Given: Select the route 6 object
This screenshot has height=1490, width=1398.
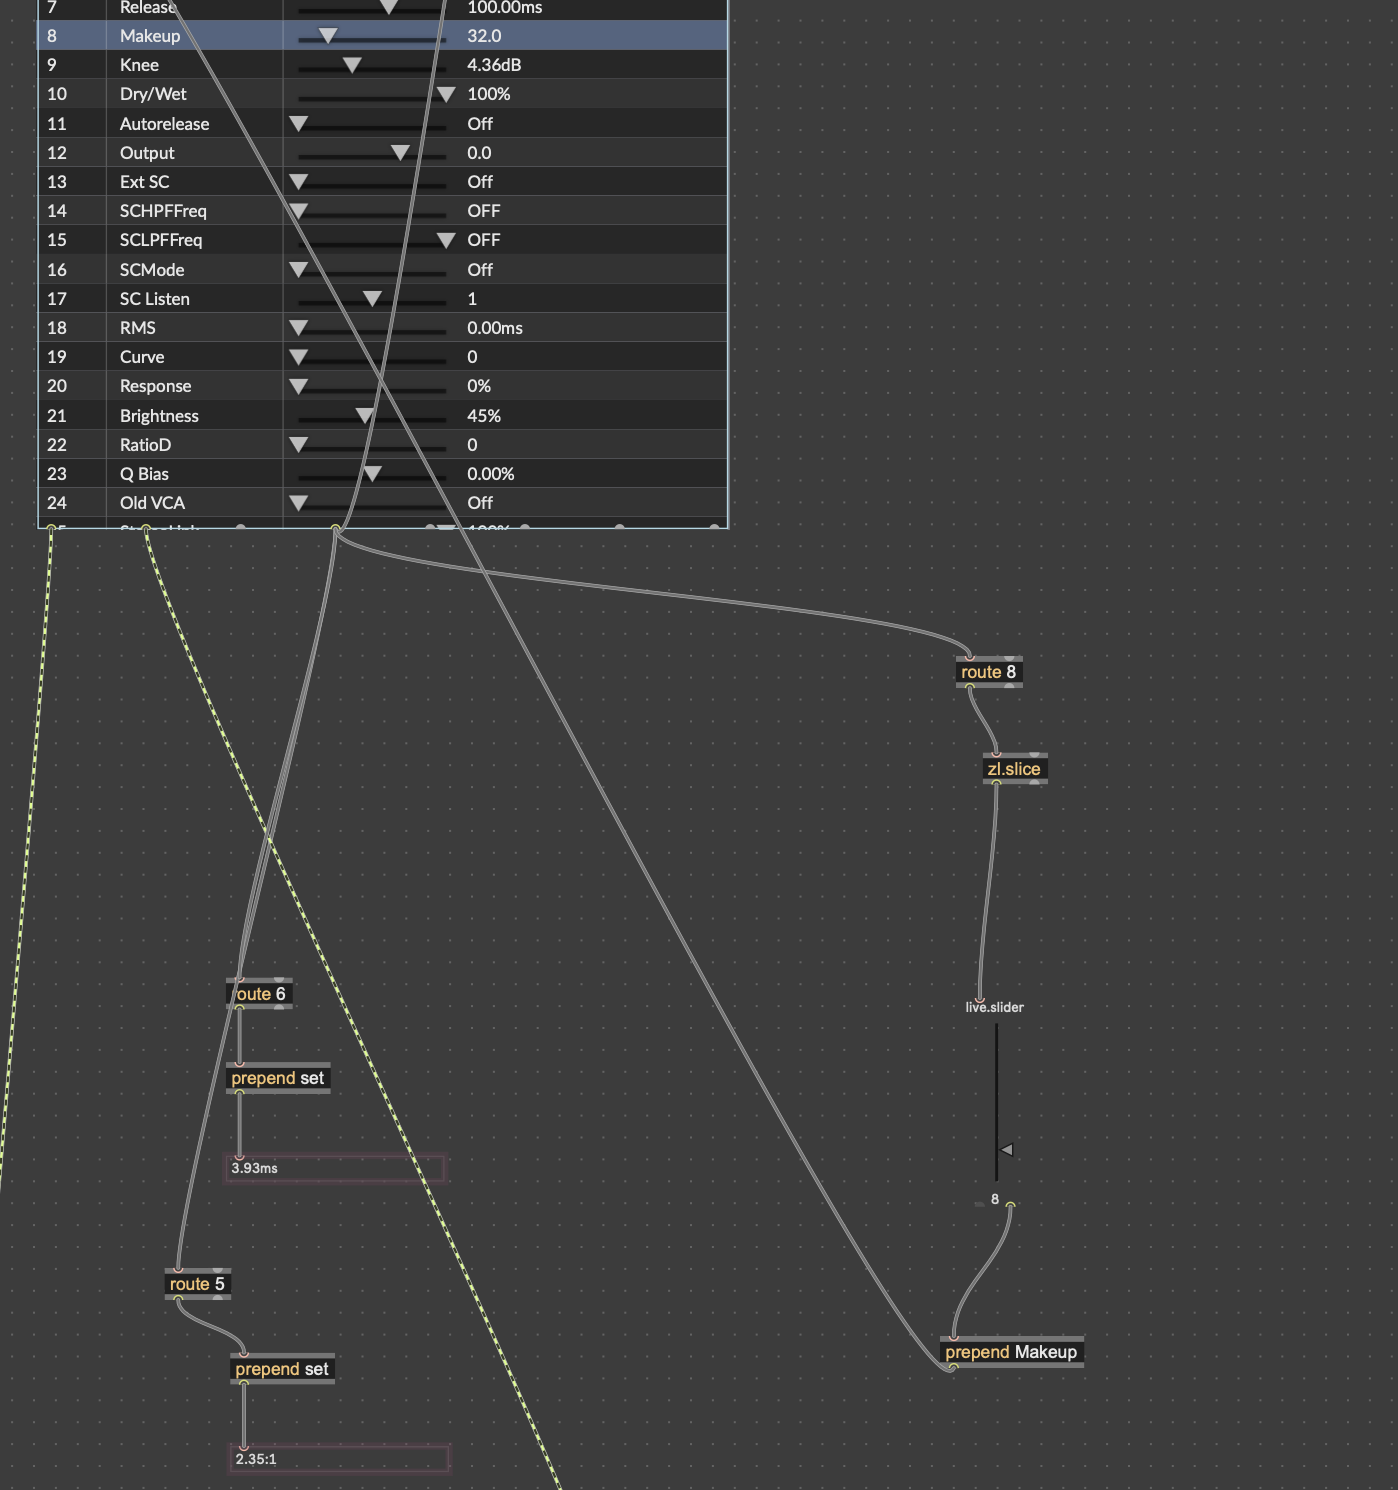Looking at the screenshot, I should pyautogui.click(x=260, y=994).
